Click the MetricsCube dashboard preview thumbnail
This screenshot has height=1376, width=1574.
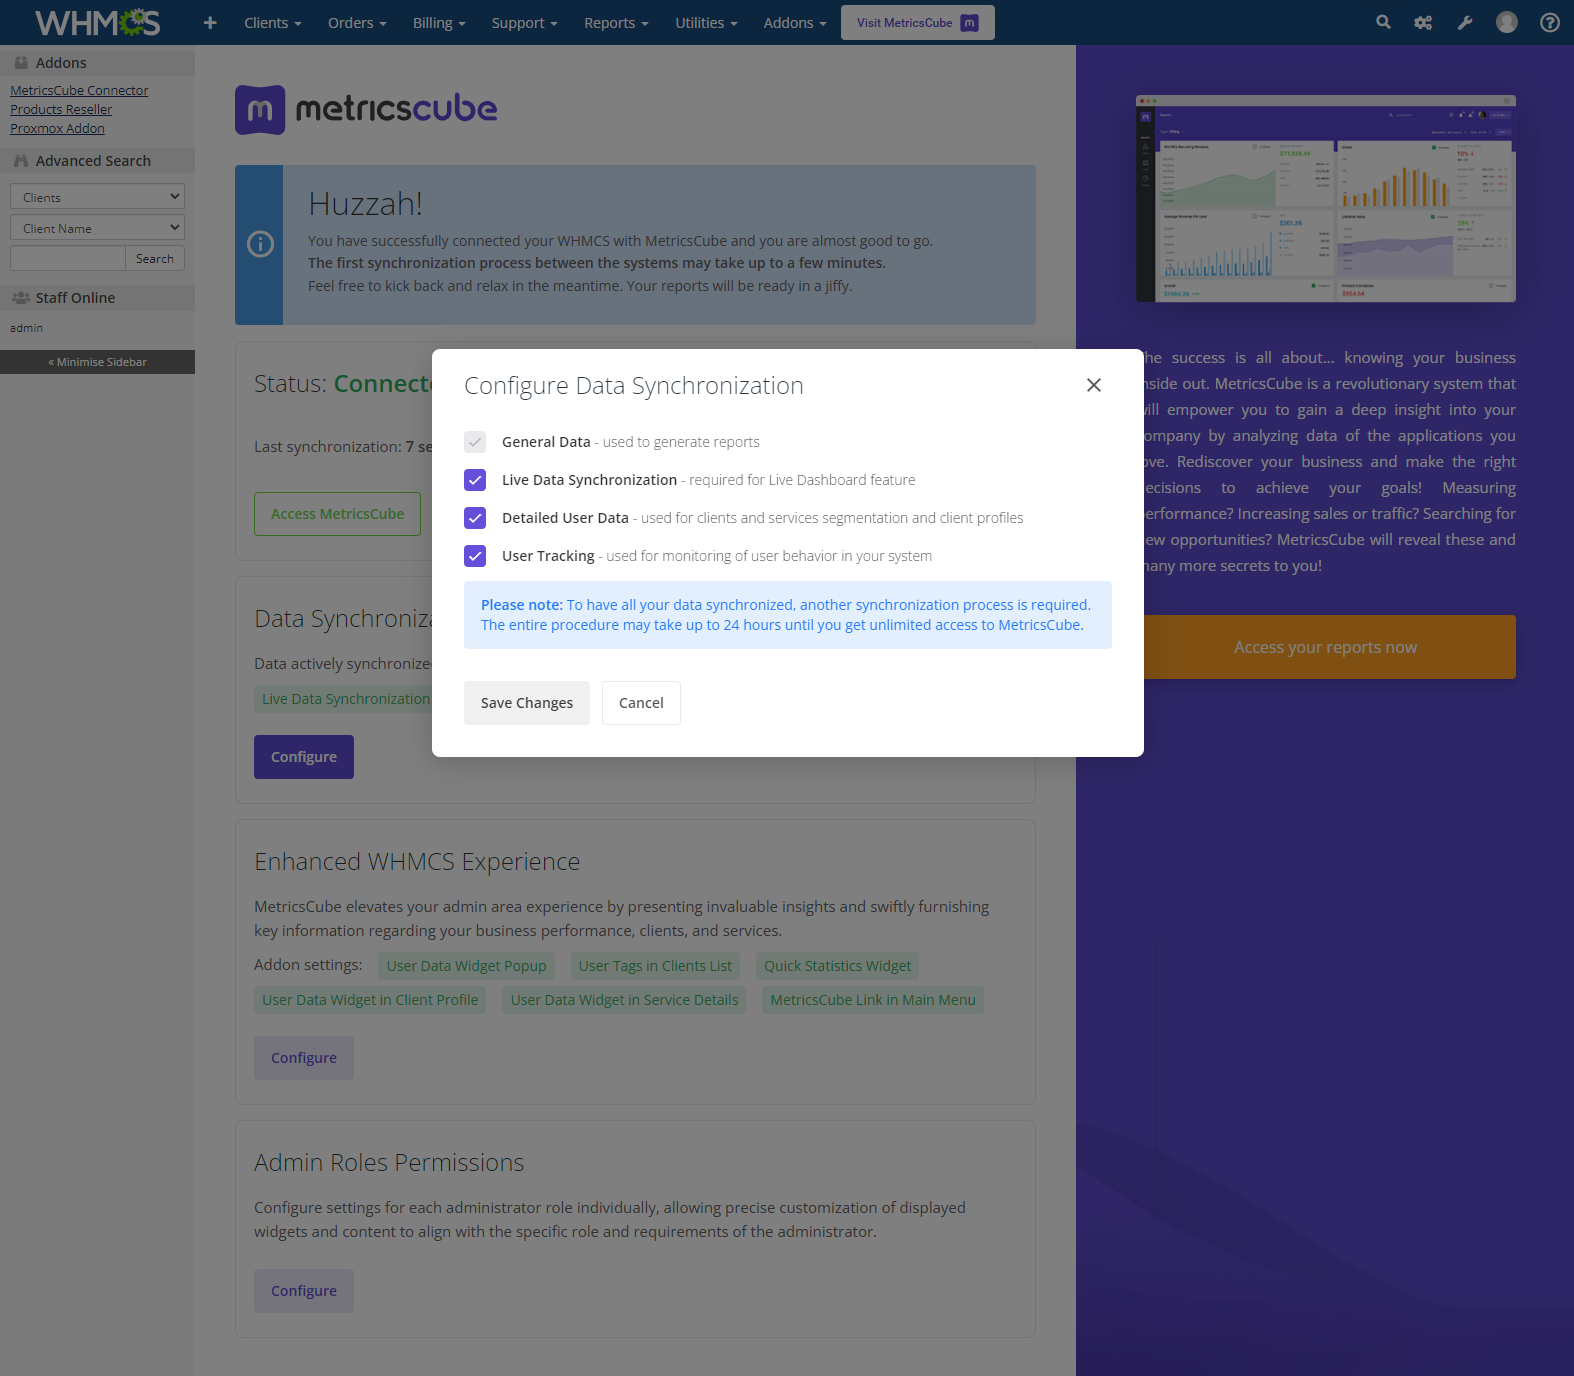click(x=1325, y=199)
